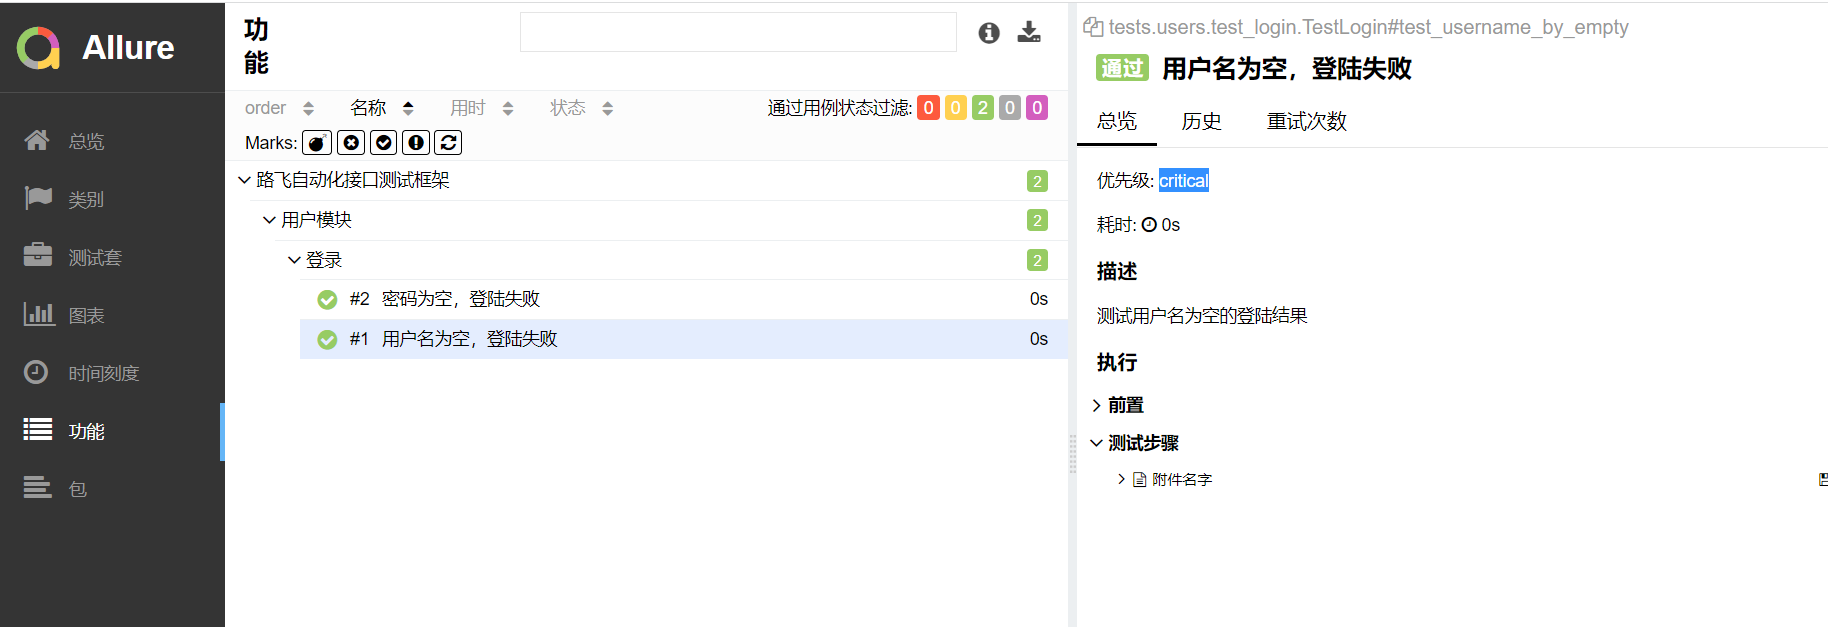
Task: Download the results as CSV icon
Action: tap(1029, 32)
